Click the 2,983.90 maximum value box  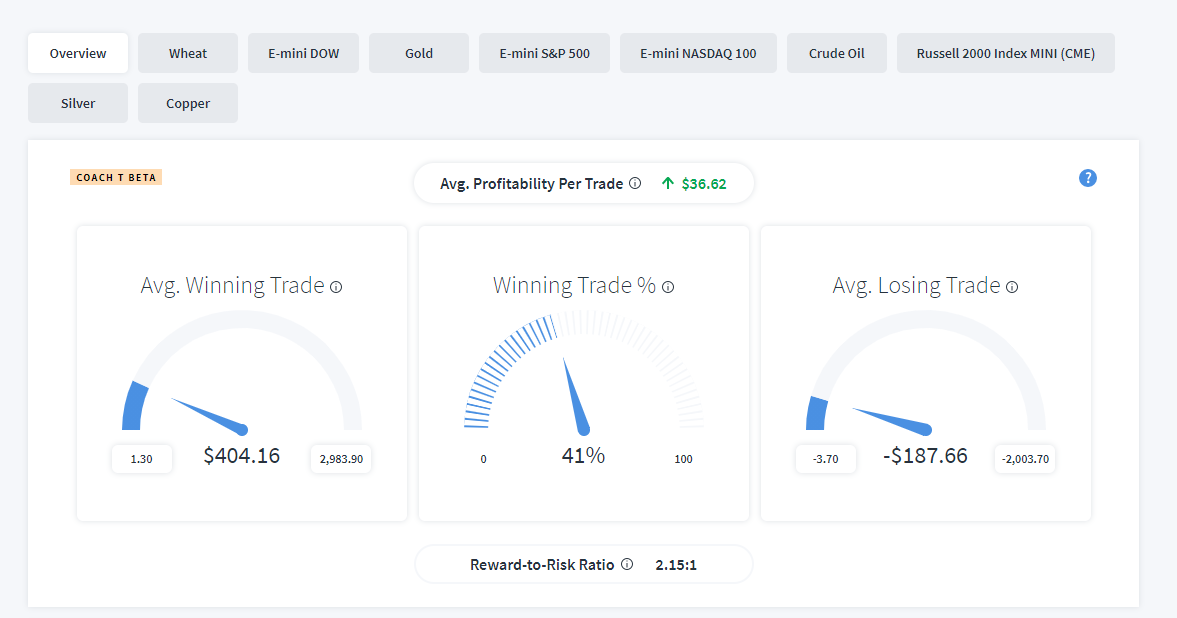pos(341,459)
